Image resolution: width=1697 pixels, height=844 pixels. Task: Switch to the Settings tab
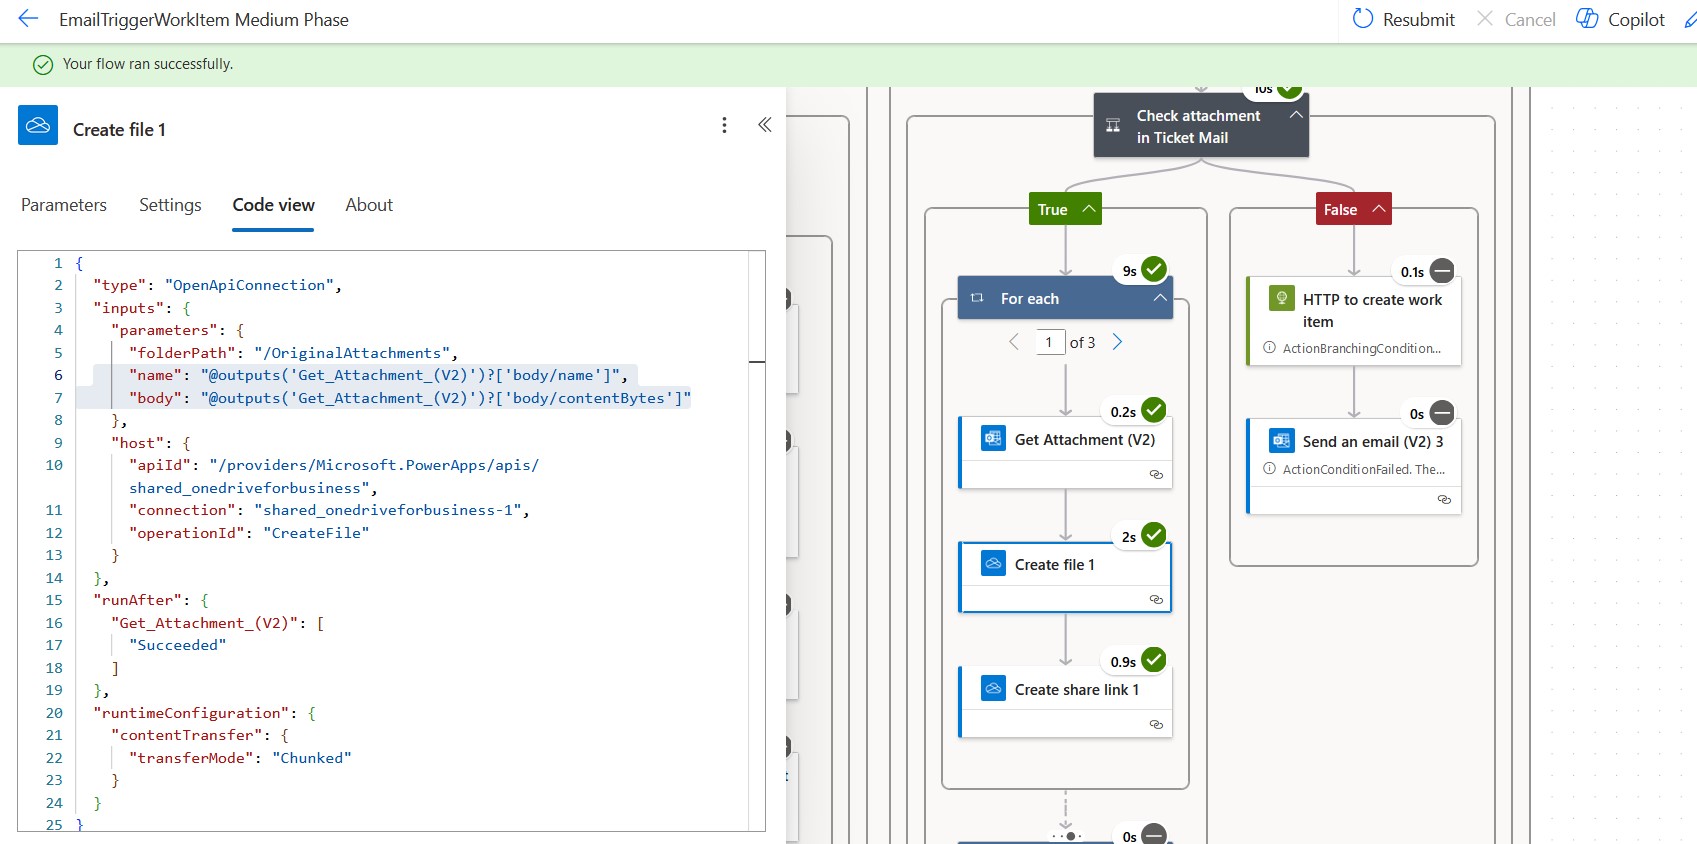tap(170, 205)
